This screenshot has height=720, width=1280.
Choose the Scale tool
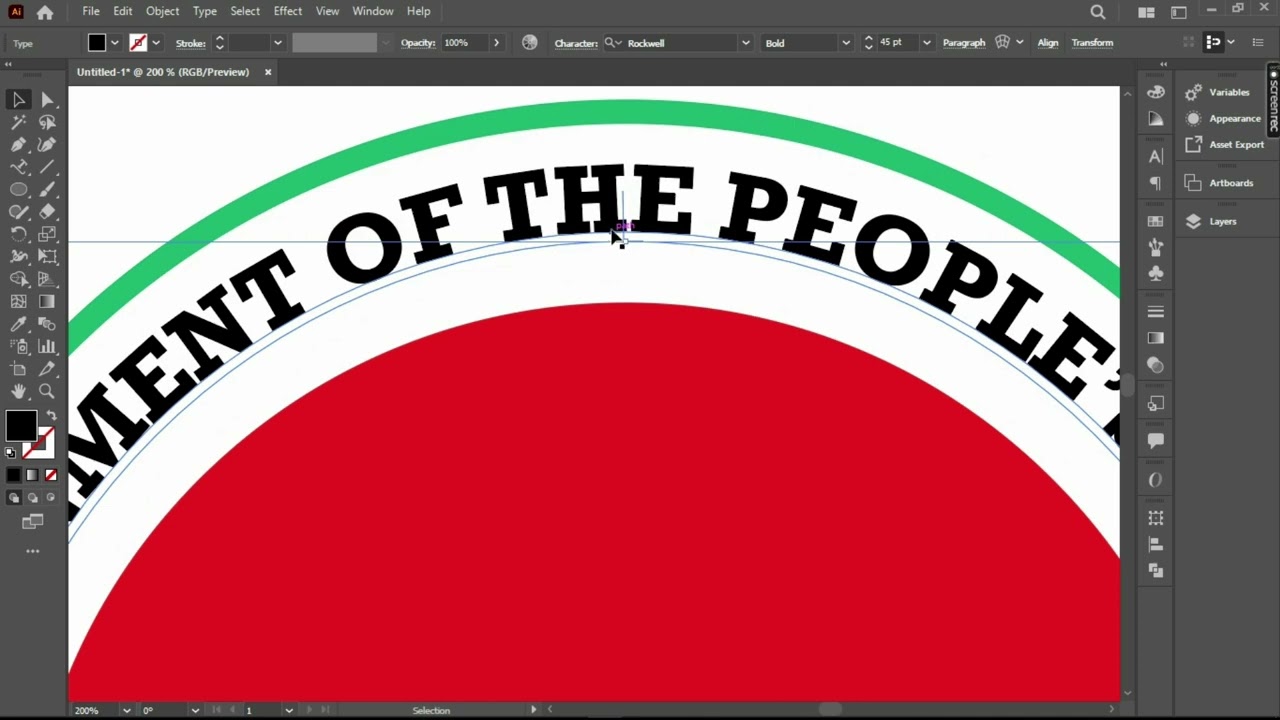pyautogui.click(x=47, y=234)
